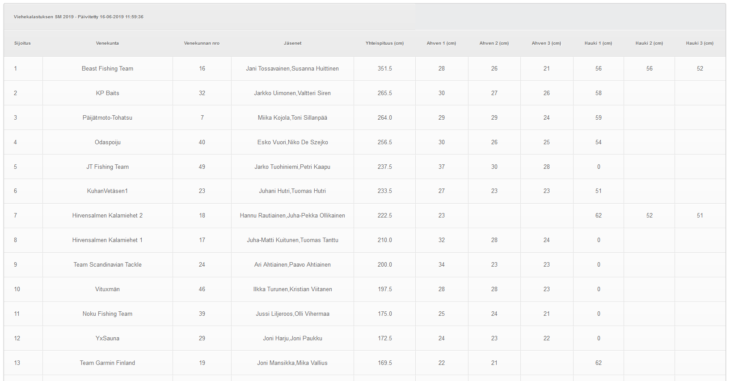This screenshot has width=730, height=381.
Task: Click the Team Garmin Finland row name
Action: tap(108, 363)
